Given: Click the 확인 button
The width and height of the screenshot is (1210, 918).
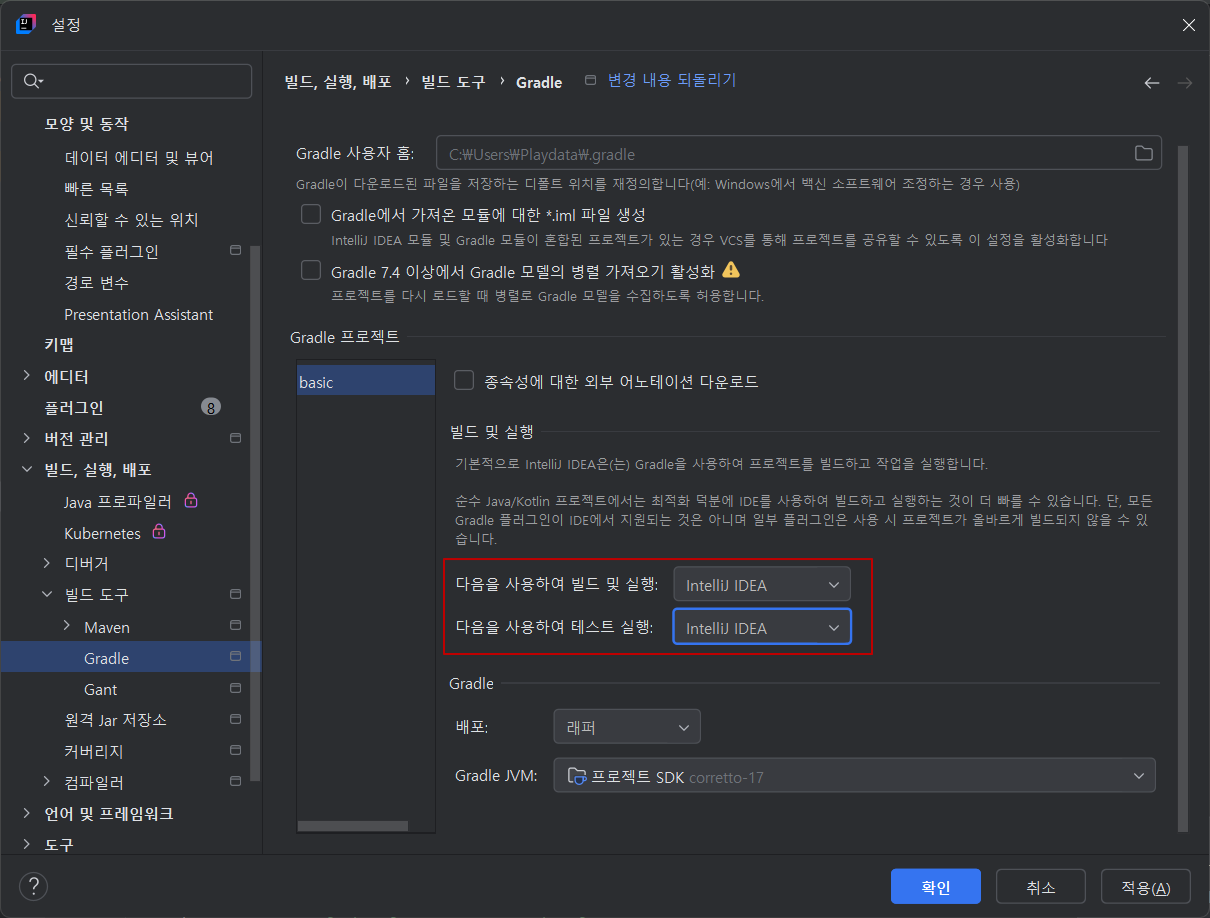Looking at the screenshot, I should 936,886.
